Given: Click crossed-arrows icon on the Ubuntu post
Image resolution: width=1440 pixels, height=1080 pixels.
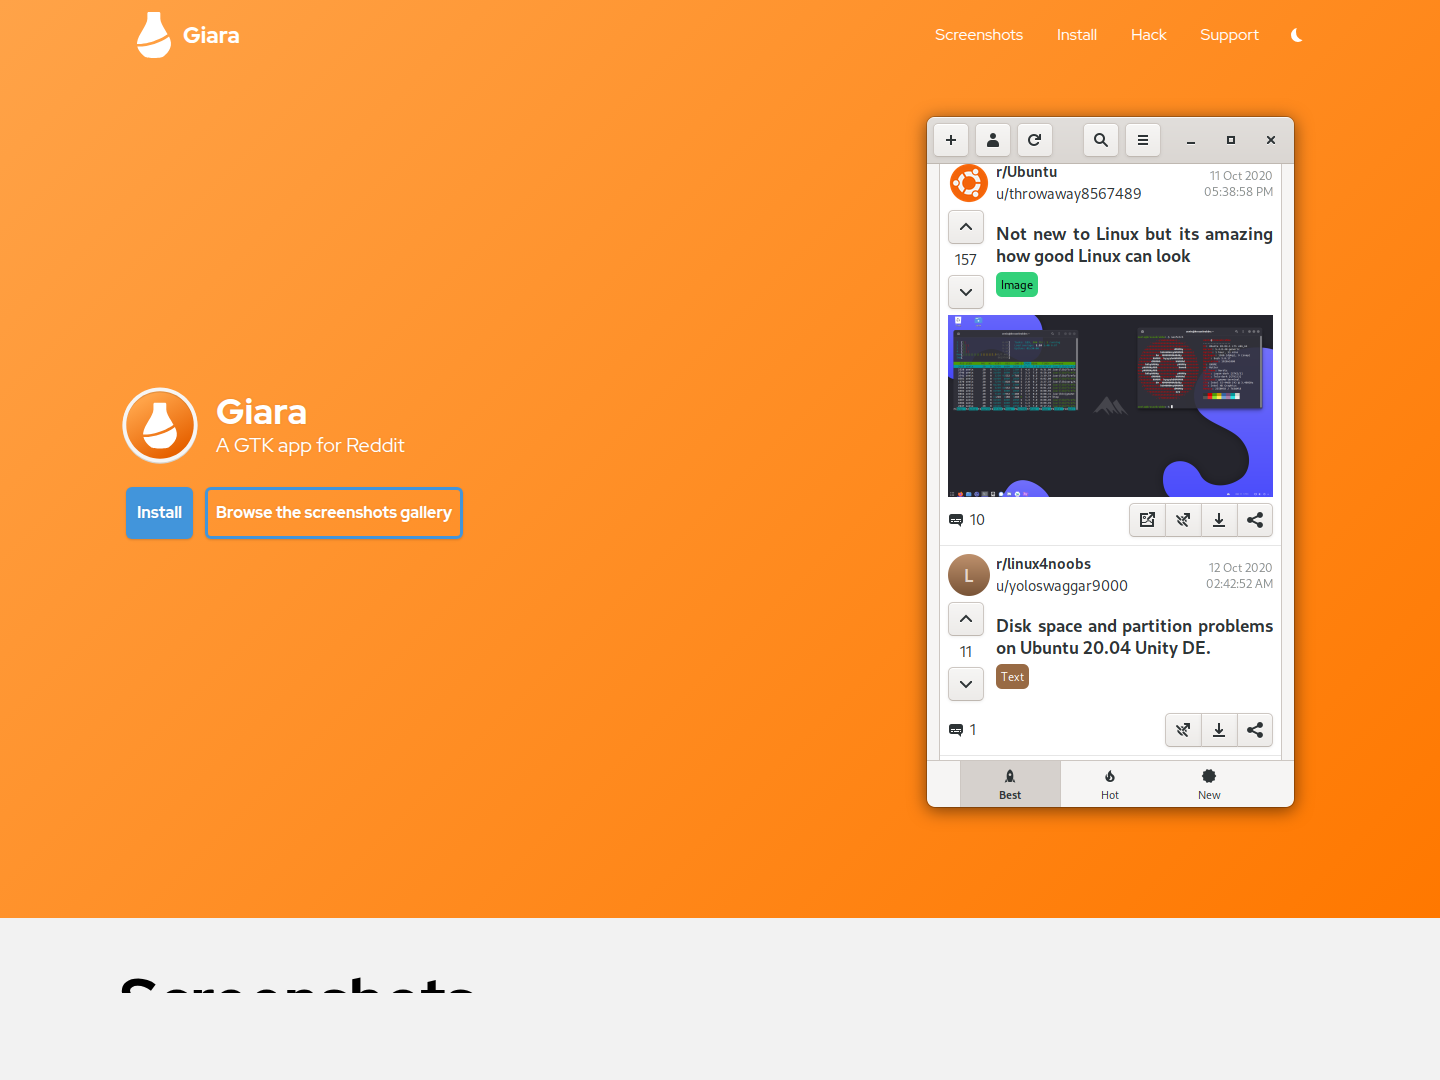Looking at the screenshot, I should pyautogui.click(x=1183, y=520).
